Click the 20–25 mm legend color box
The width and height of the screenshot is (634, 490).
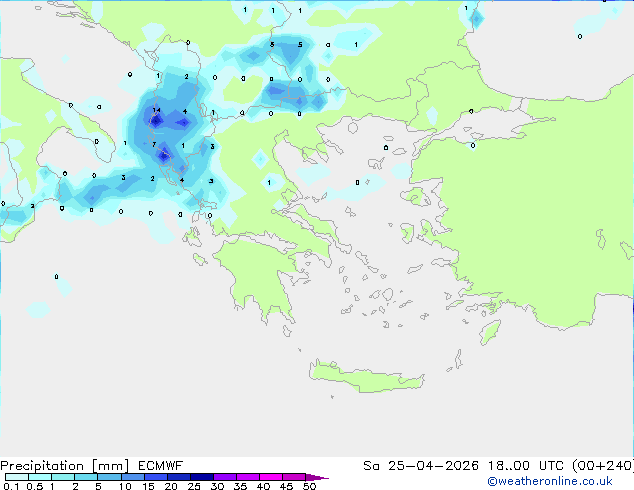(x=179, y=477)
